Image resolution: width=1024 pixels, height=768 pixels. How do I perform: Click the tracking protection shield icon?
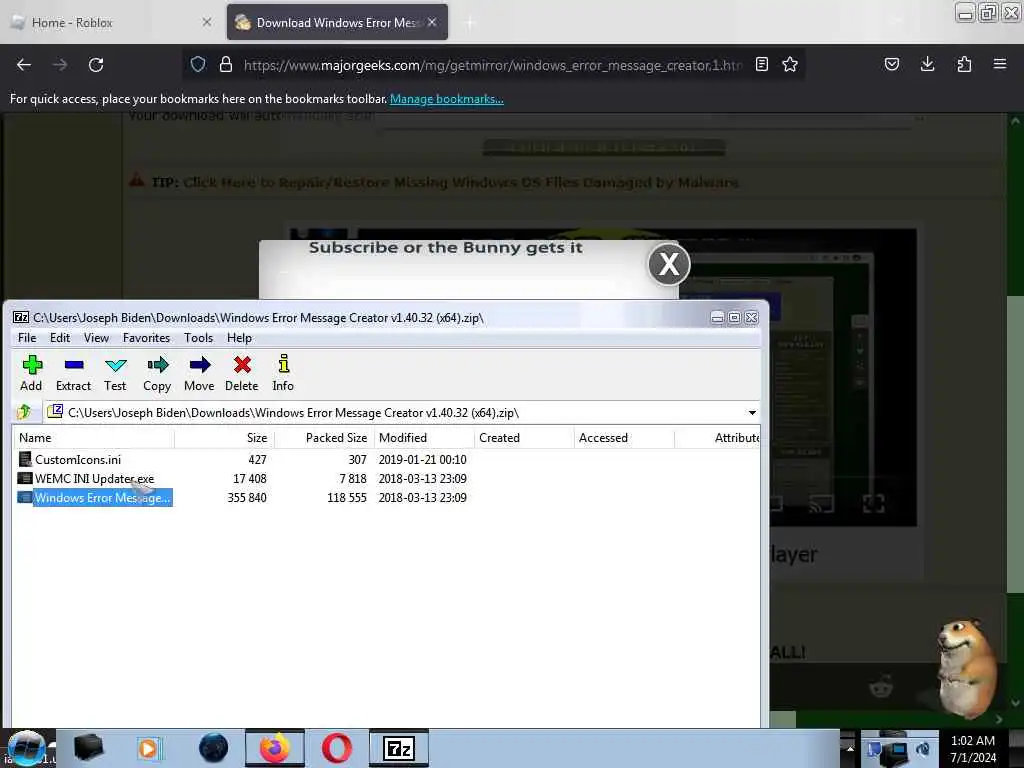[x=198, y=65]
